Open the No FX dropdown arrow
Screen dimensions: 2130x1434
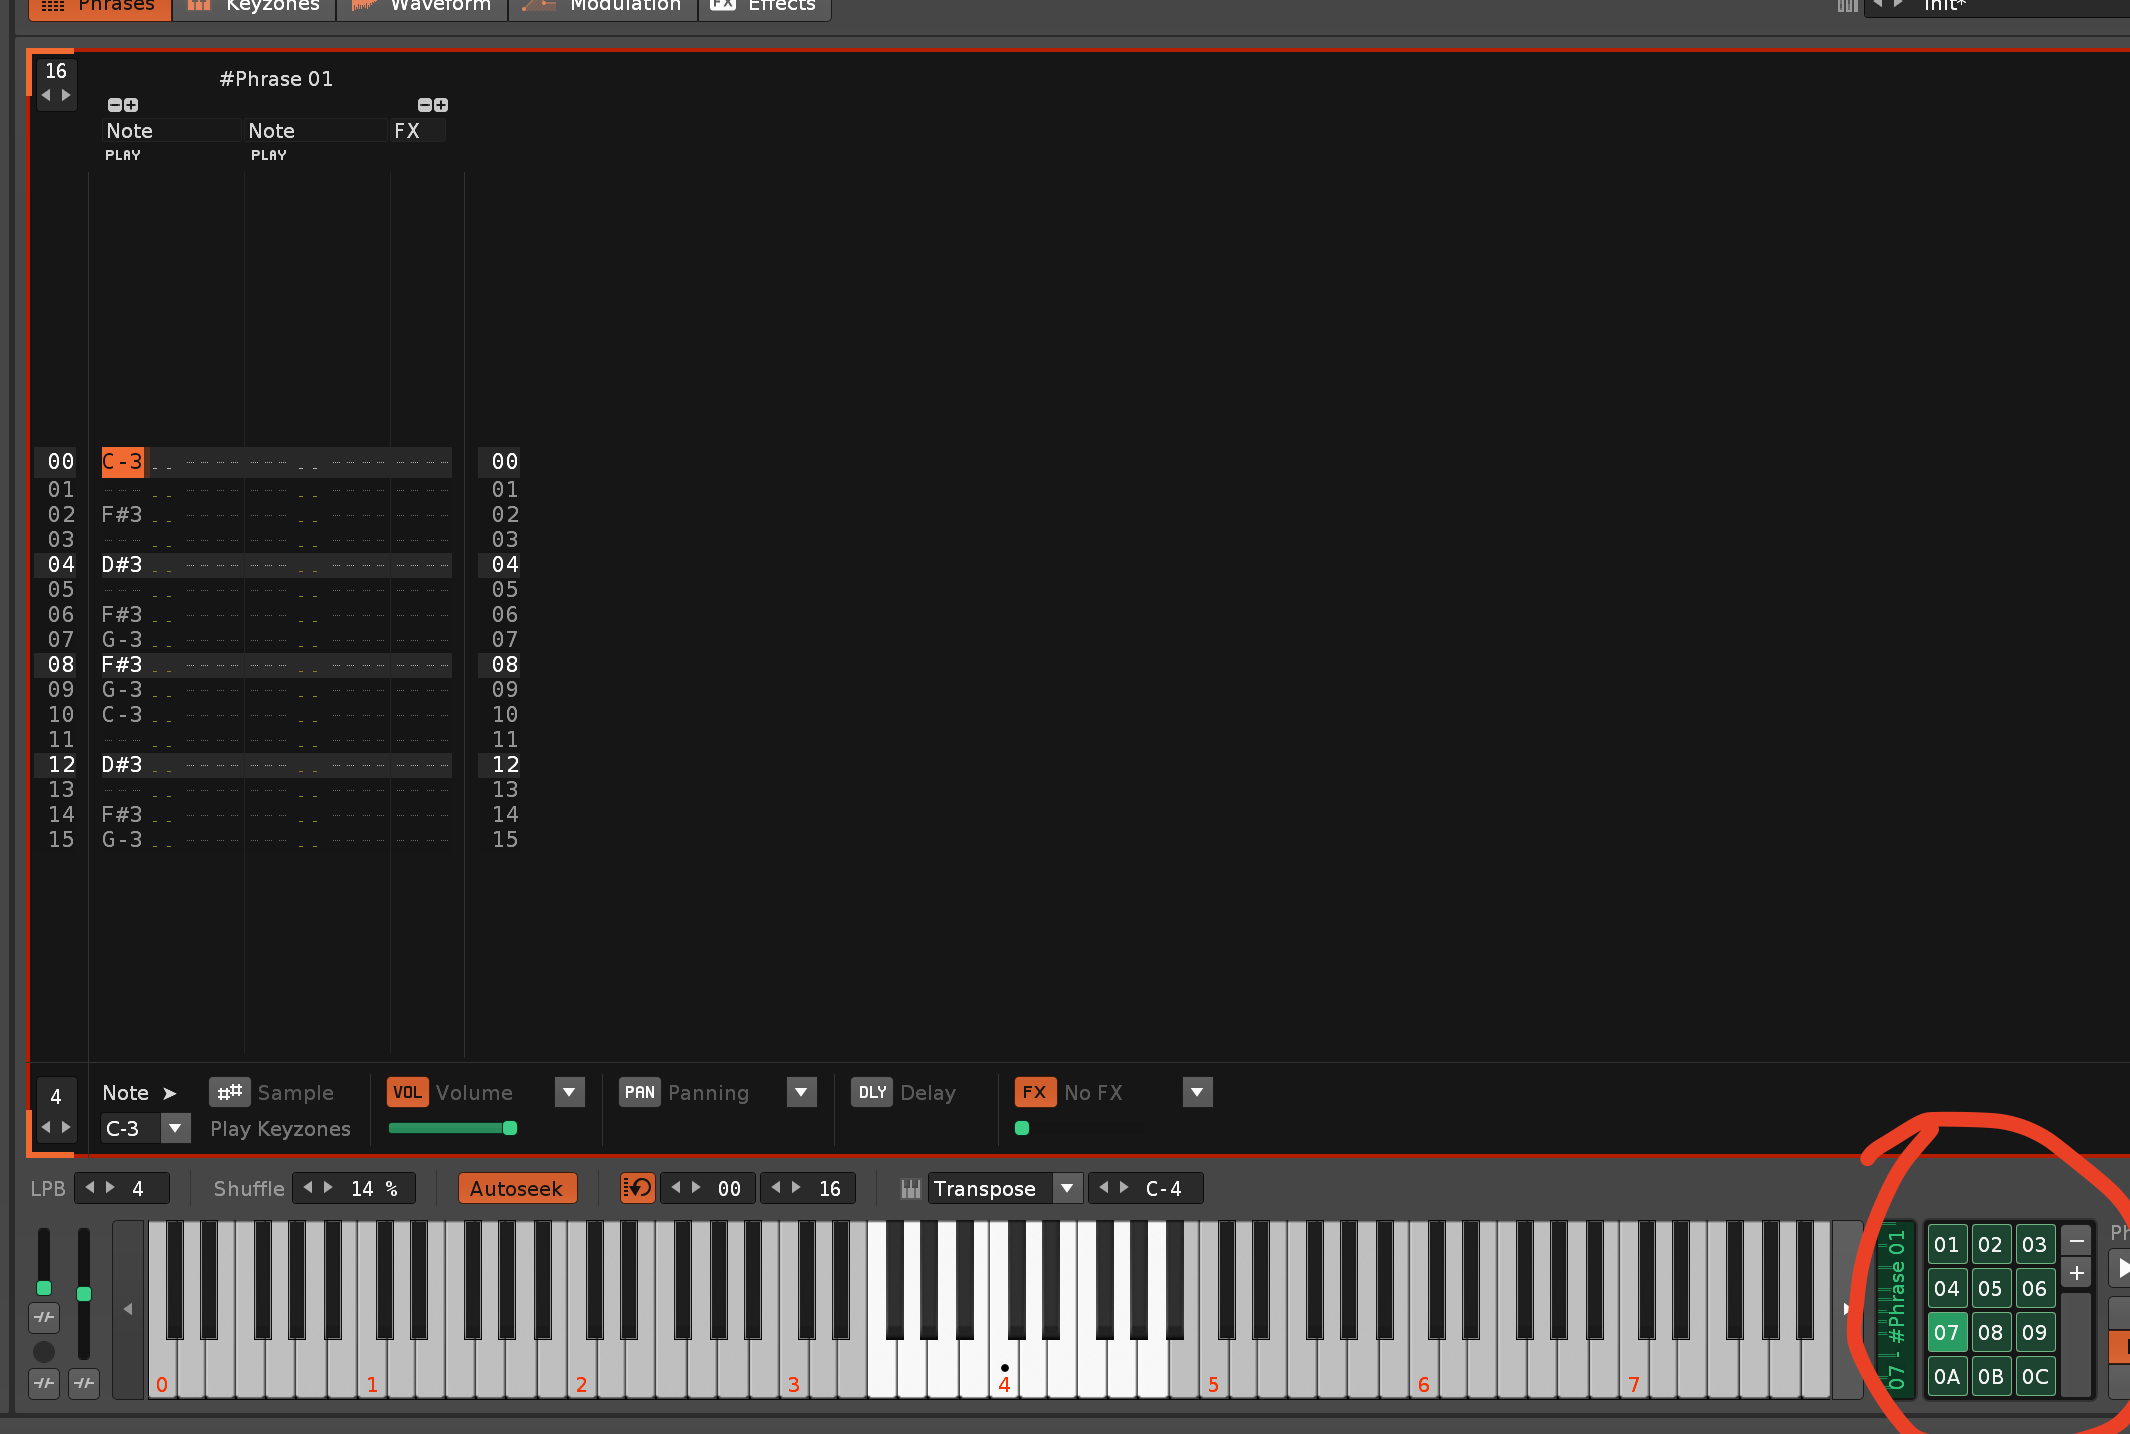1197,1092
